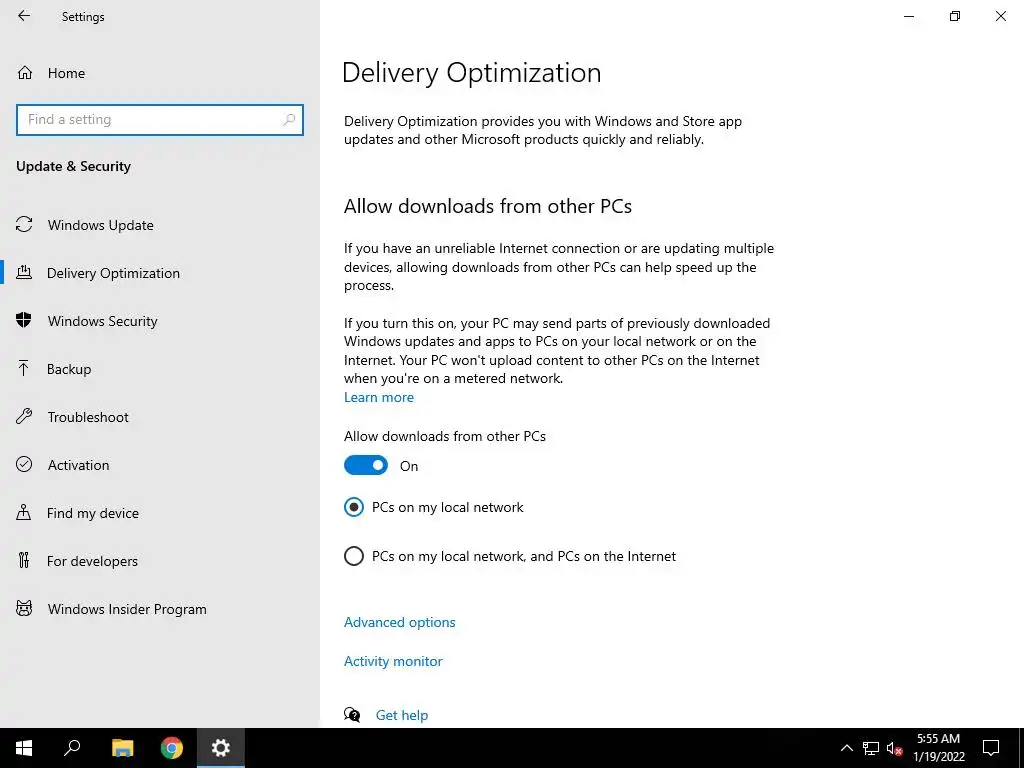Click the Delivery Optimization page heading
This screenshot has height=768, width=1024.
pyautogui.click(x=472, y=72)
